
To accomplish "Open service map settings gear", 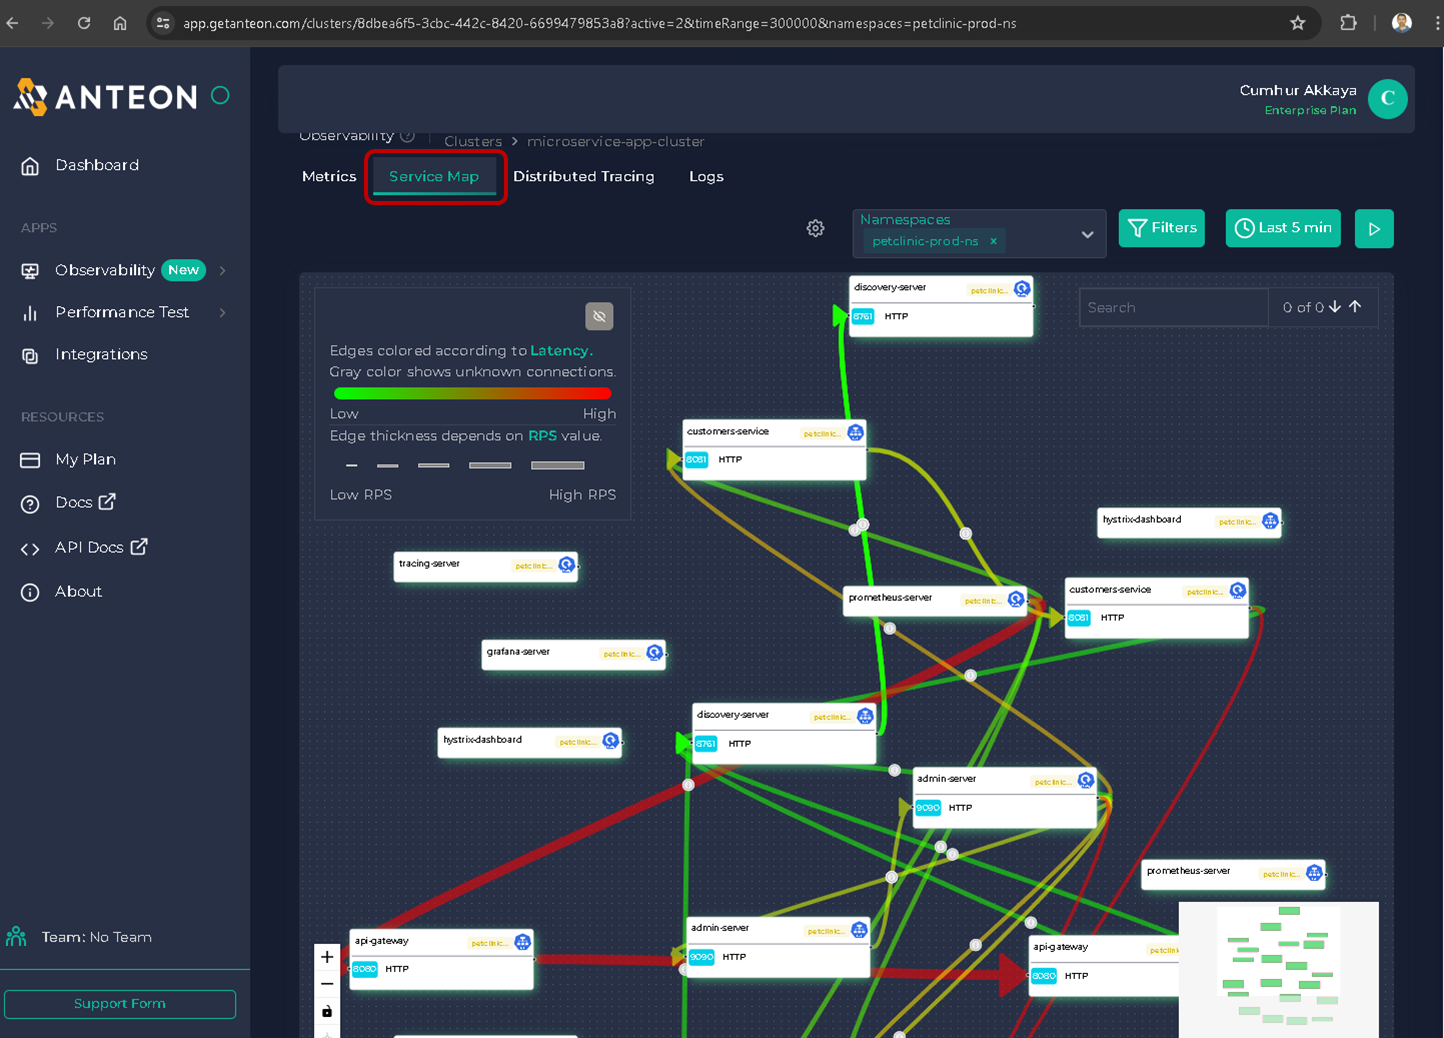I will (815, 229).
